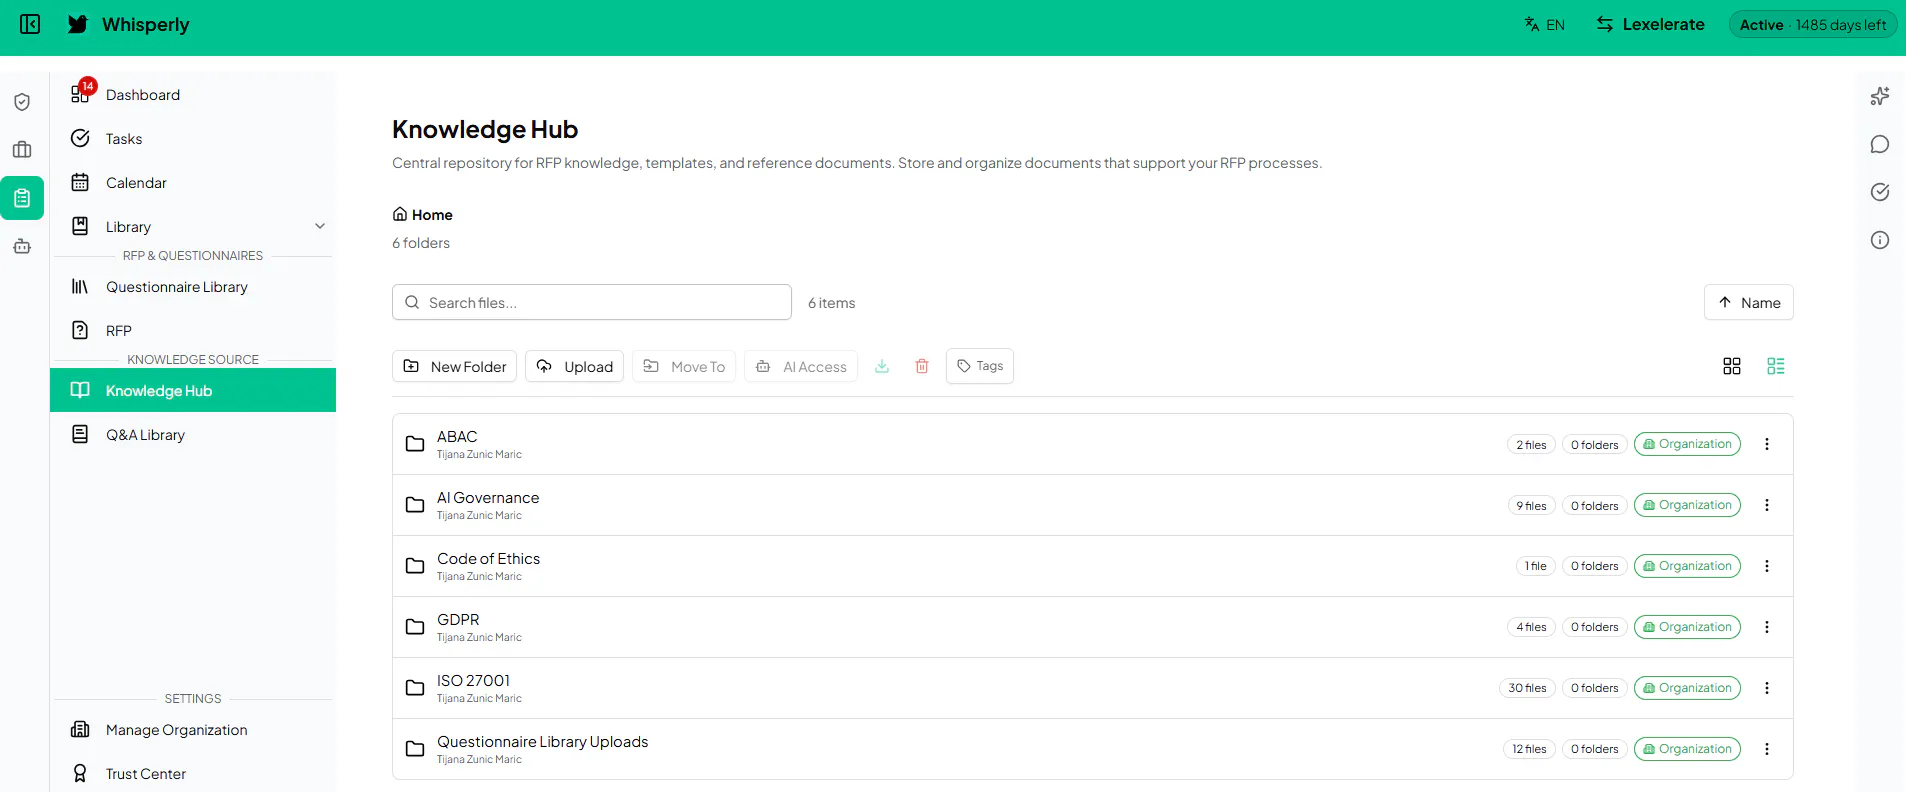Open the chat bubble icon on right rail
1906x792 pixels.
[x=1880, y=144]
